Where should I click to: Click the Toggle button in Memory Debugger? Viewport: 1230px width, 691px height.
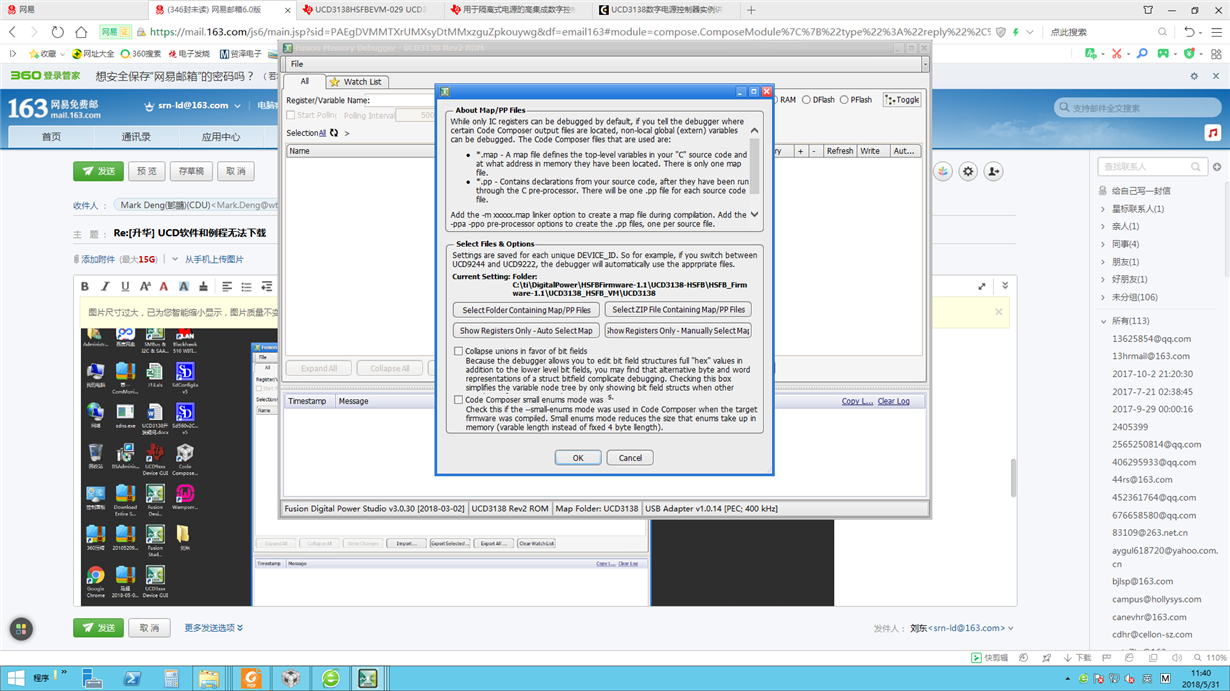click(902, 100)
